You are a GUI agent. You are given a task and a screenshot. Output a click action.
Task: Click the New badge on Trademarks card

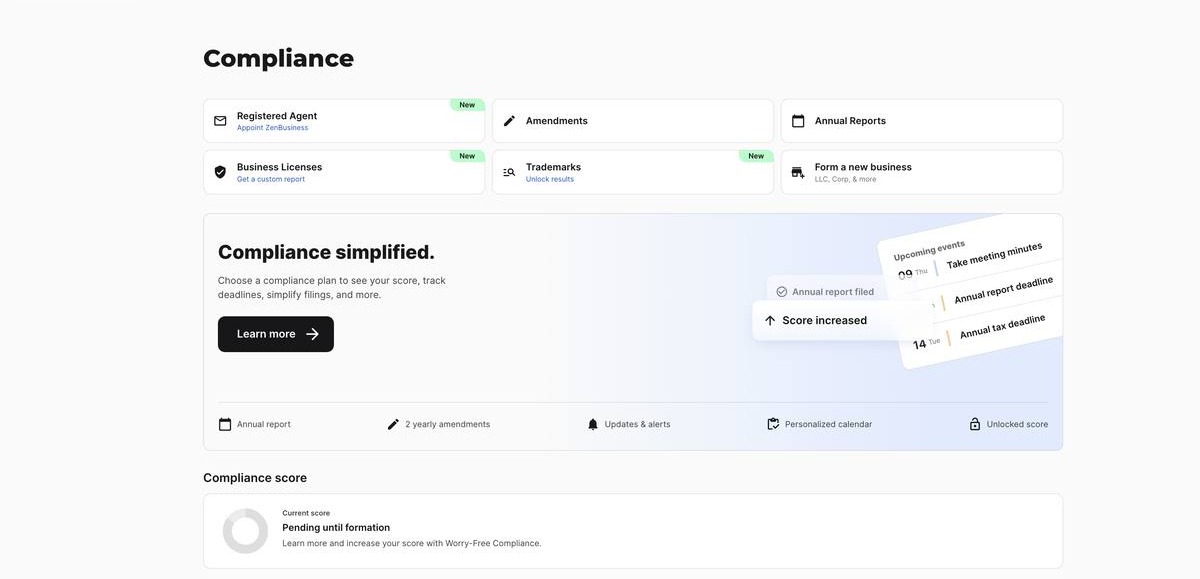[x=756, y=156]
